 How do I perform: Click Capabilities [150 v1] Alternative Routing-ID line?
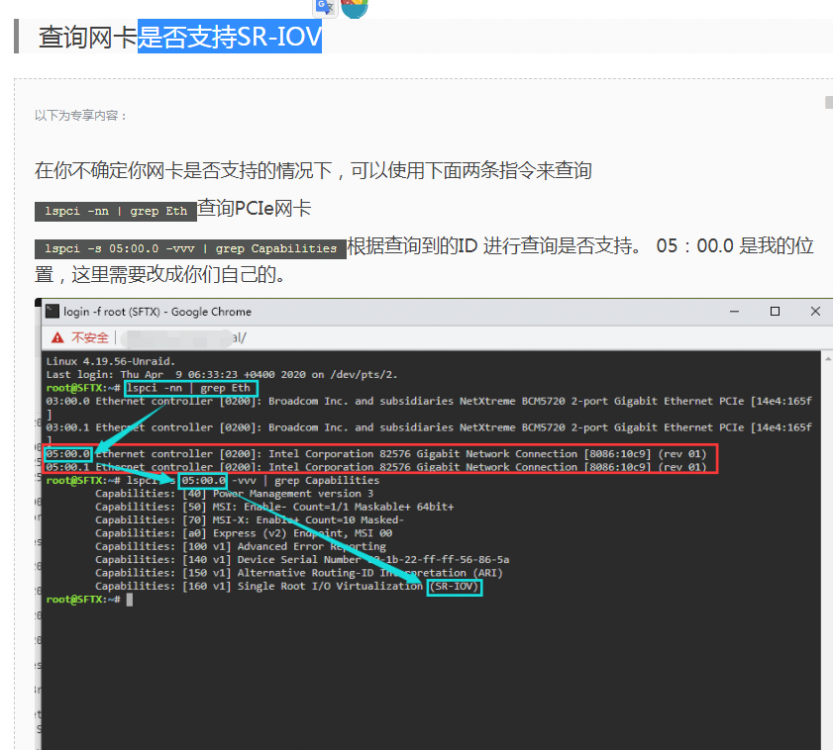[x=299, y=573]
